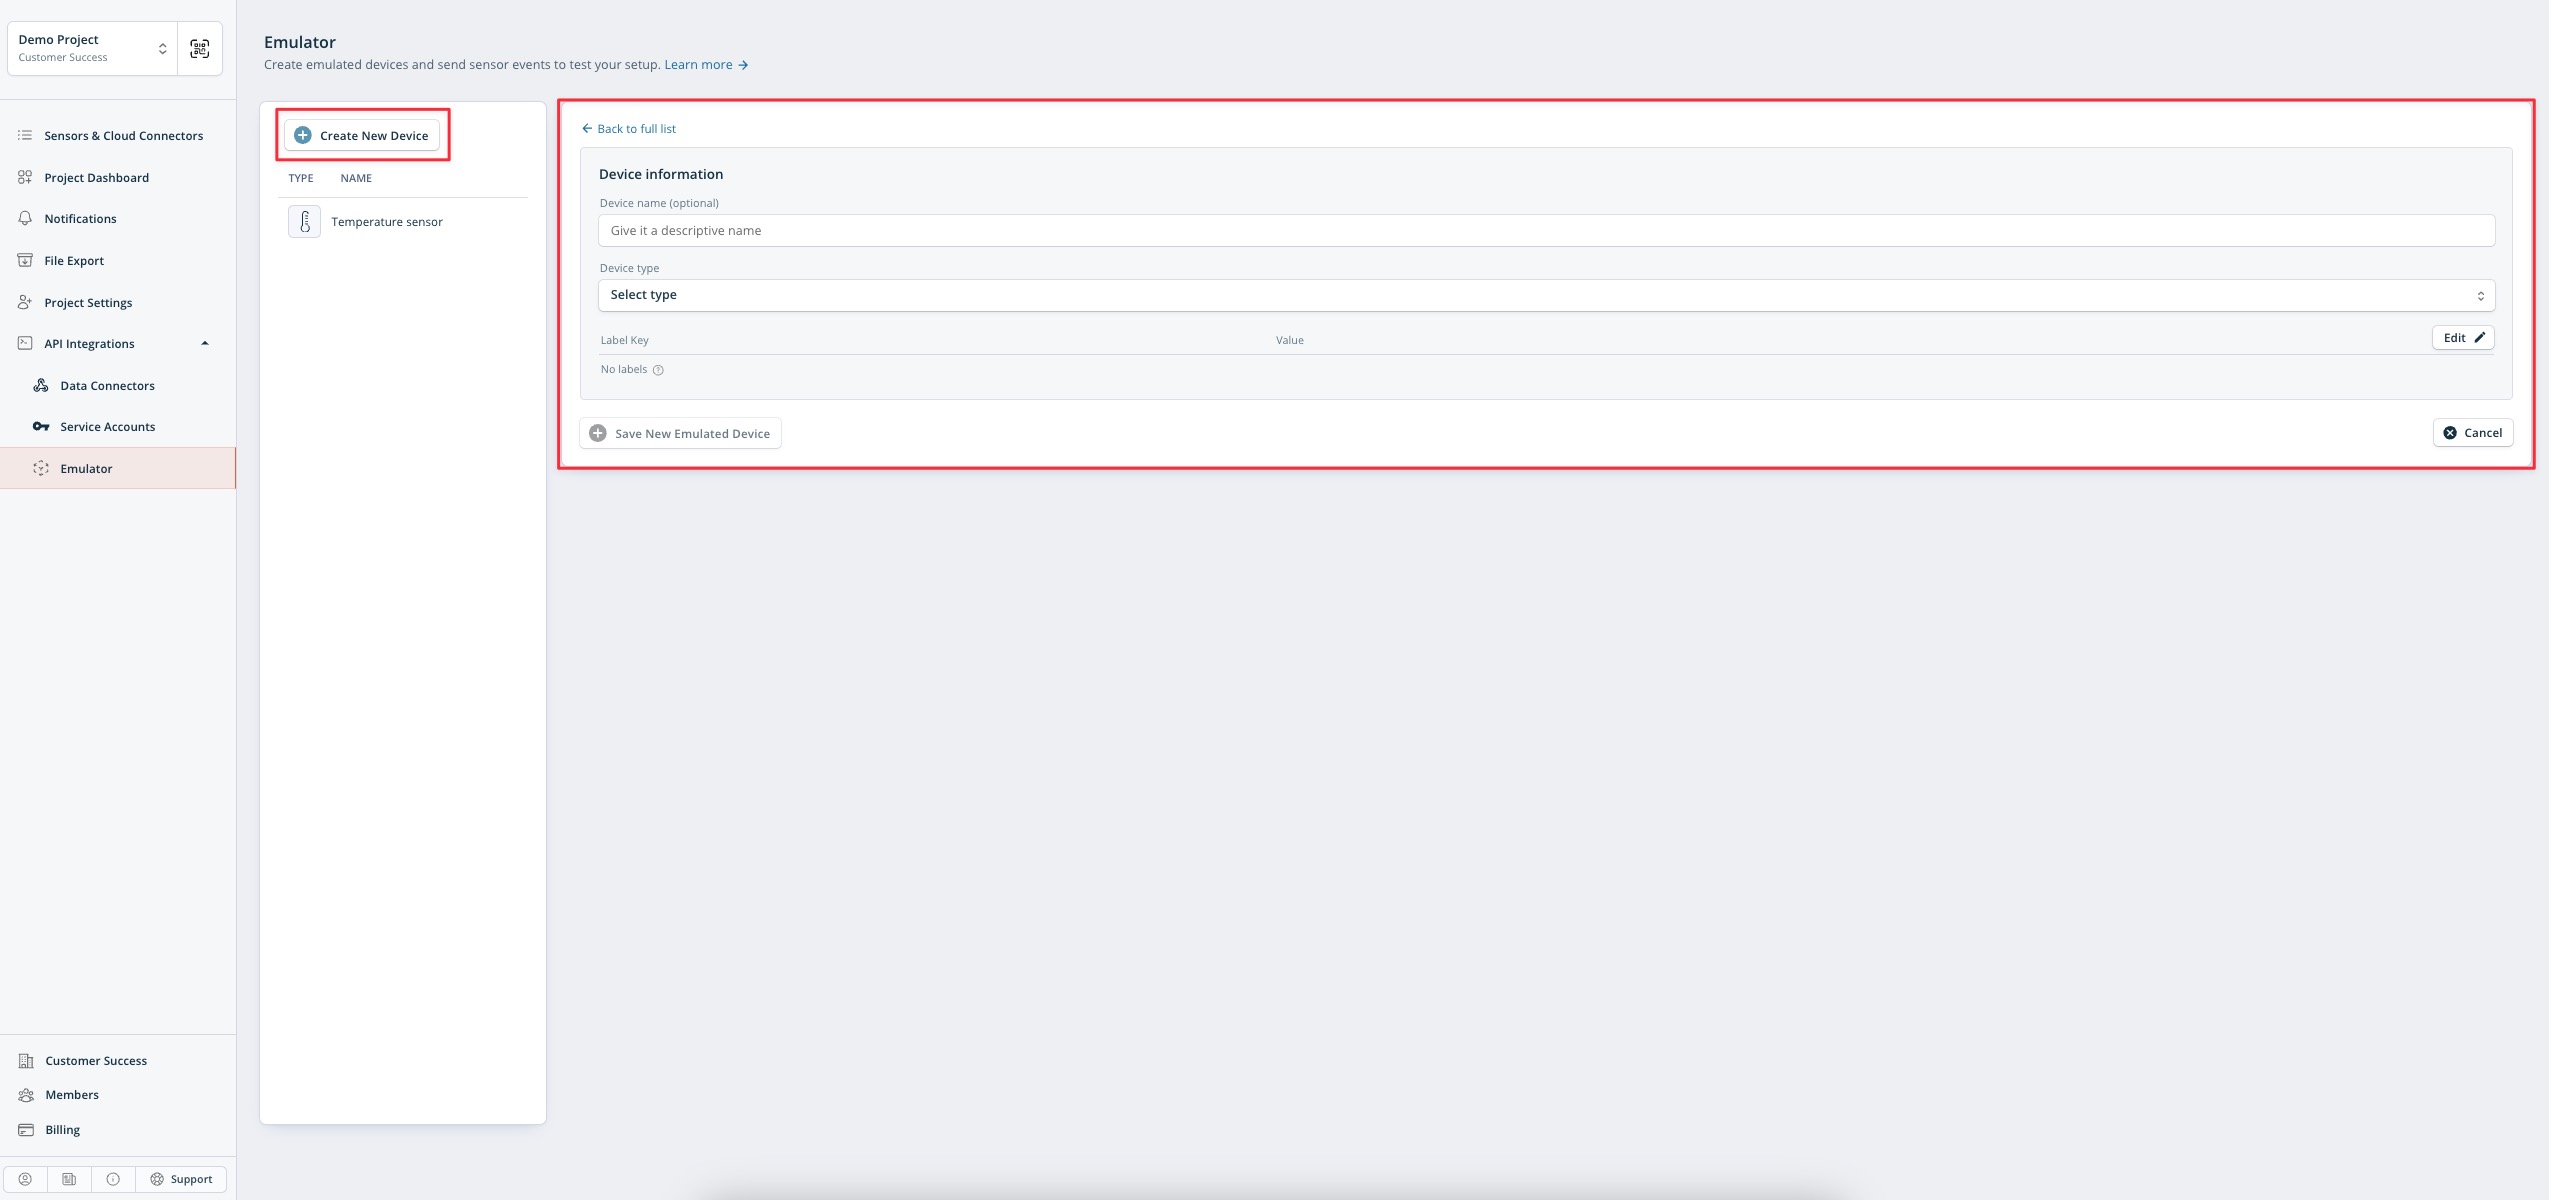Open user profile icon in bottom bar
This screenshot has height=1200, width=2549.
pos(25,1179)
